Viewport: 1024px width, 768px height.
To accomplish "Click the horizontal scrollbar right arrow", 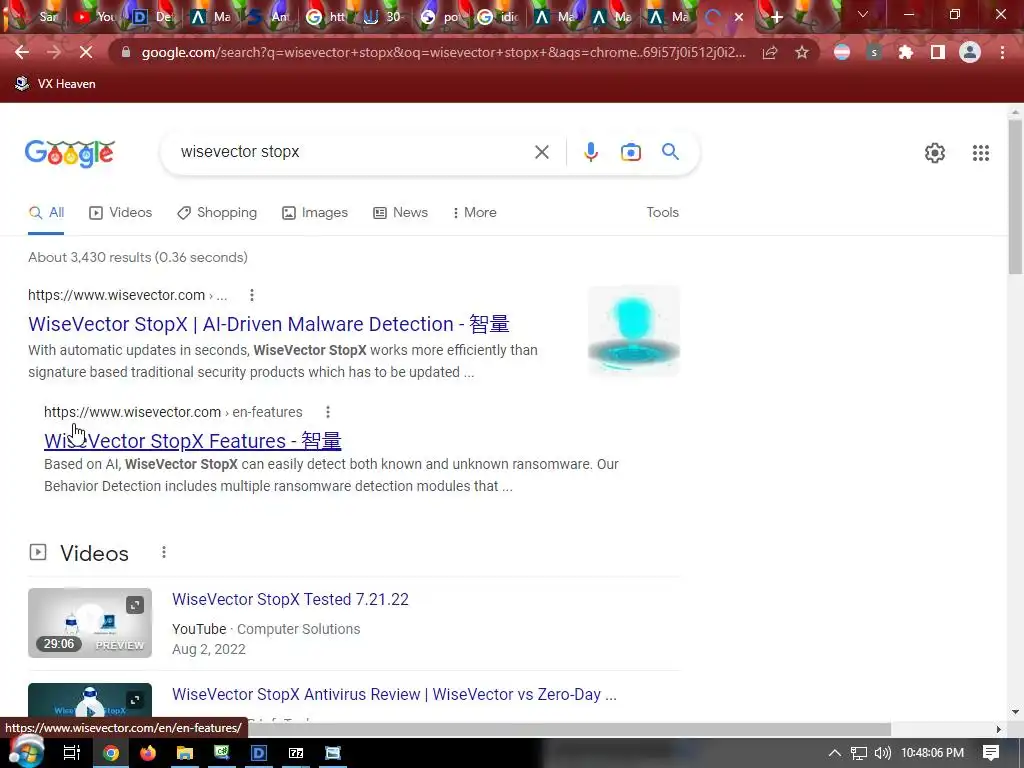I will 999,729.
